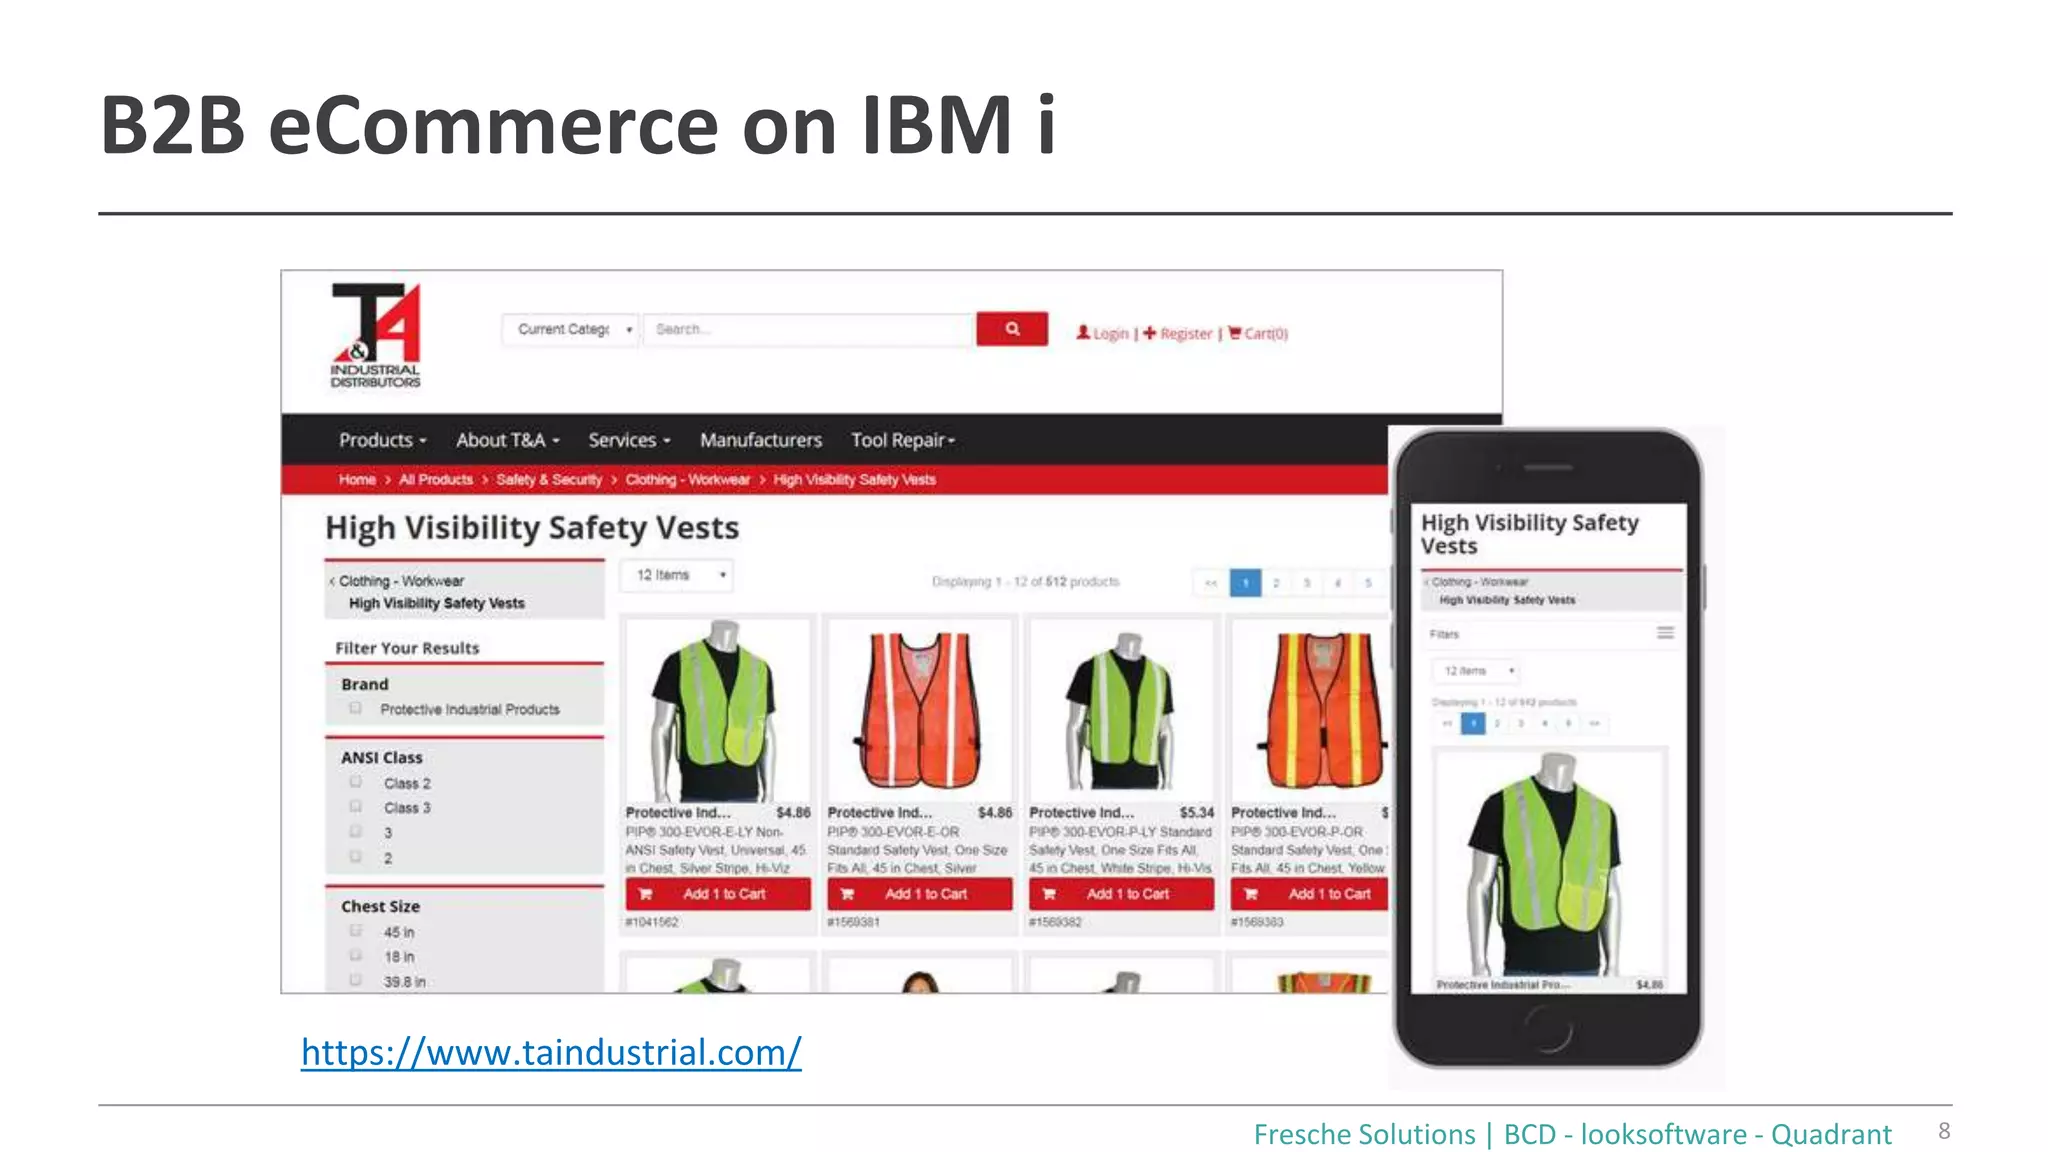Check the ANSI Class '2' filter
Screen dimensions: 2048x1152
(355, 857)
